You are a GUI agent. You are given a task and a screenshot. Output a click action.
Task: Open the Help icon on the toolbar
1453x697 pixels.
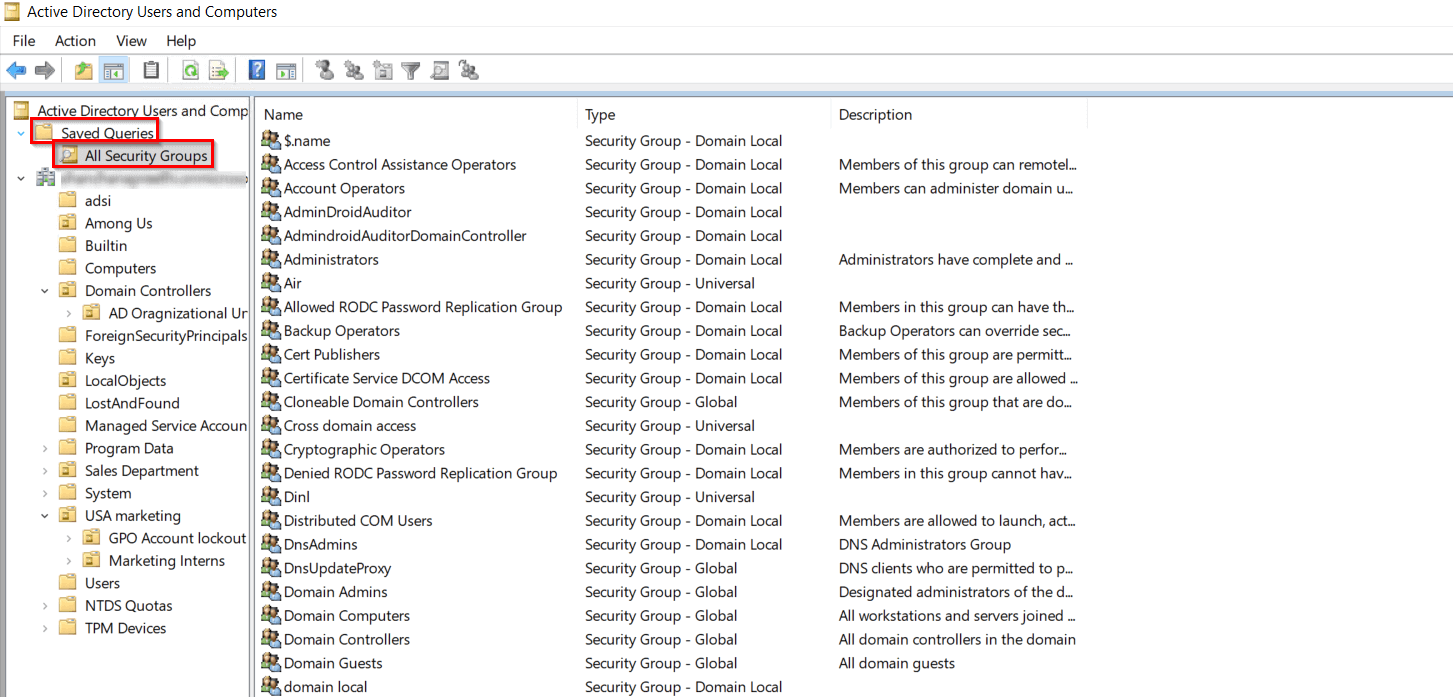click(256, 69)
